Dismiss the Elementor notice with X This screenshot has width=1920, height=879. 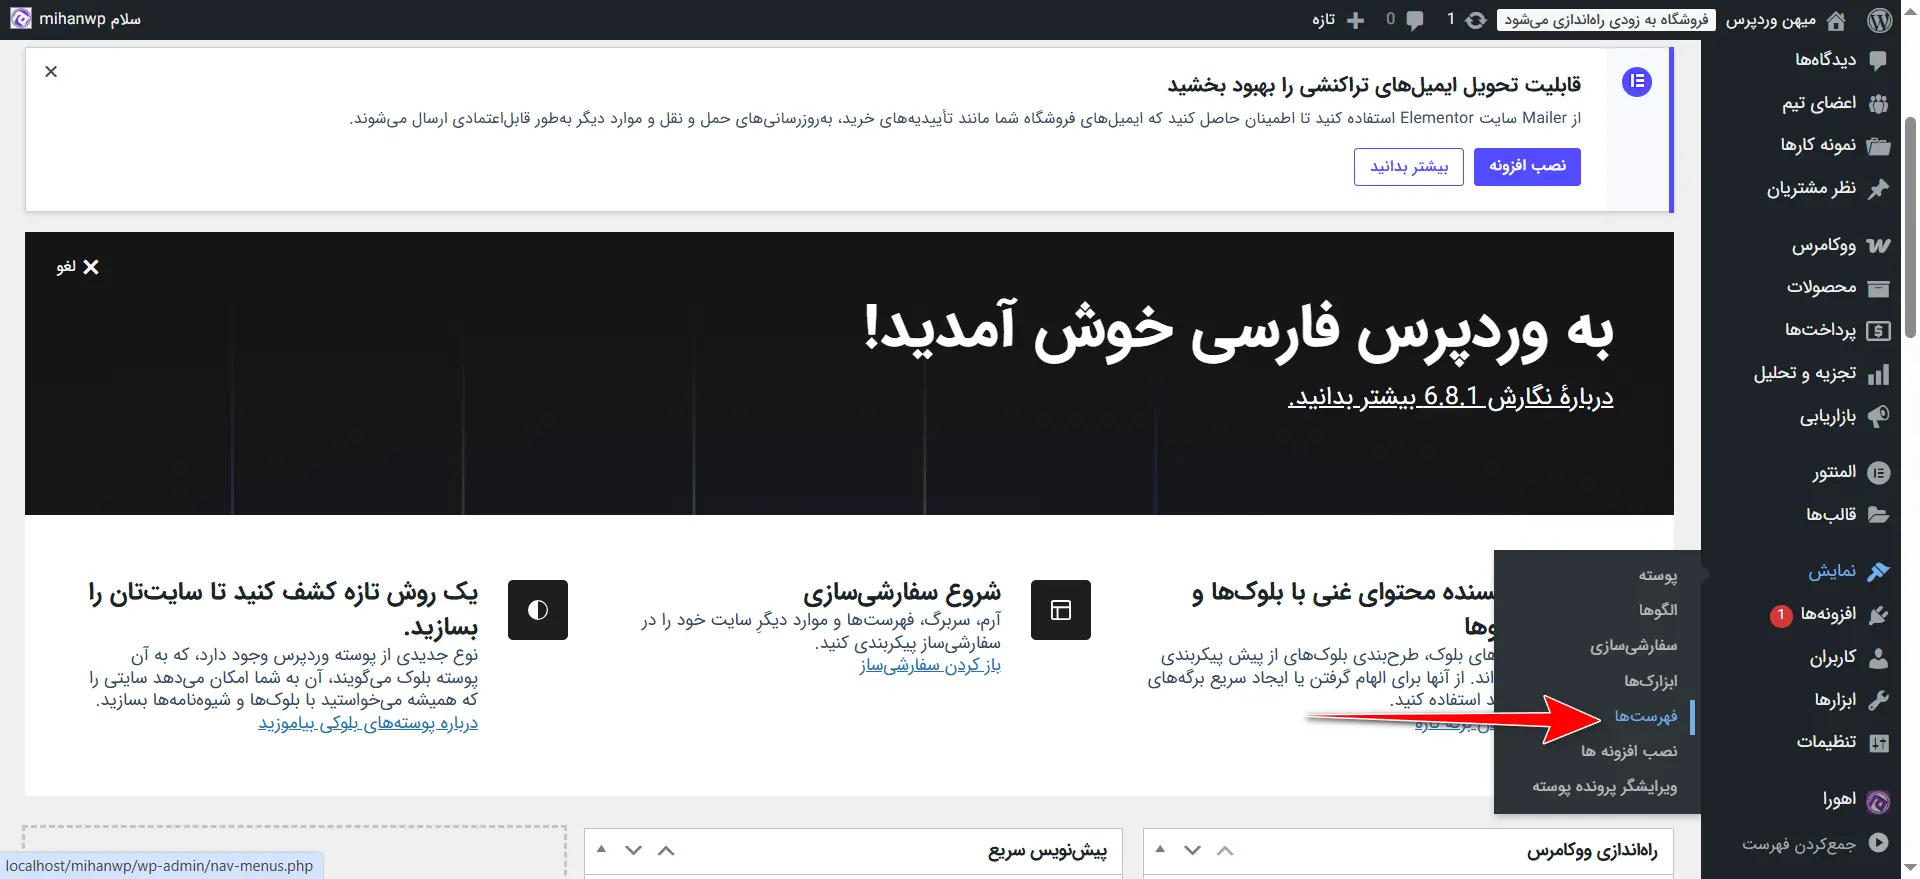pyautogui.click(x=51, y=71)
